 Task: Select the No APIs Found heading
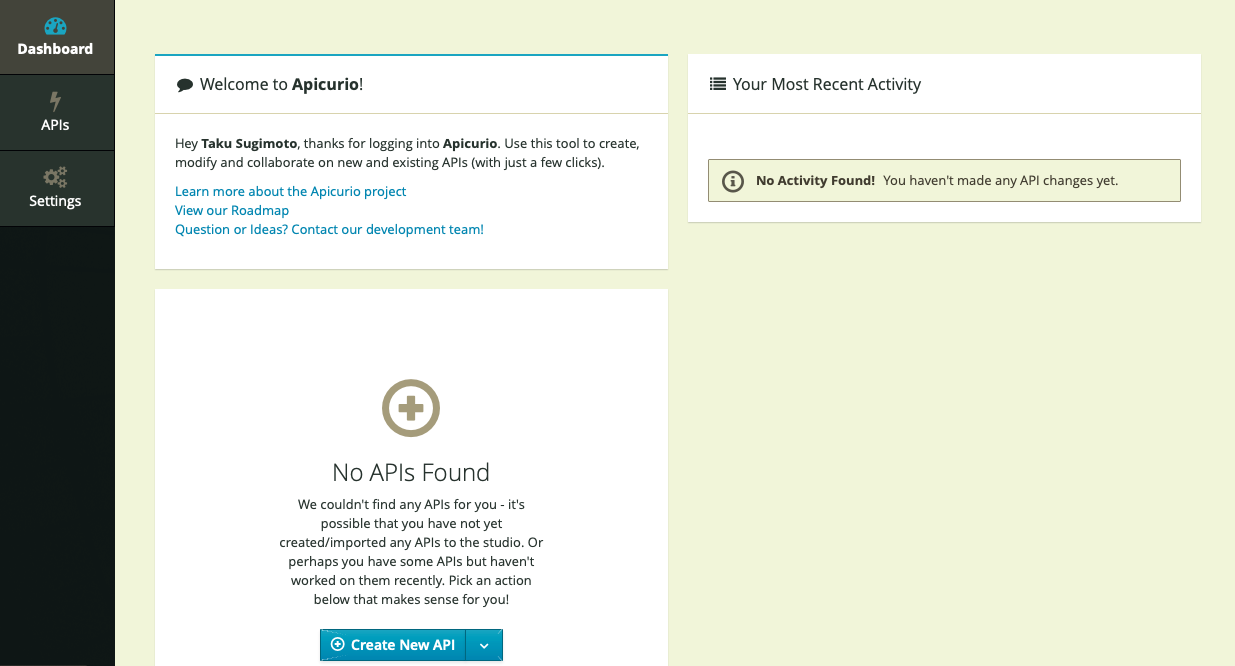coord(411,472)
